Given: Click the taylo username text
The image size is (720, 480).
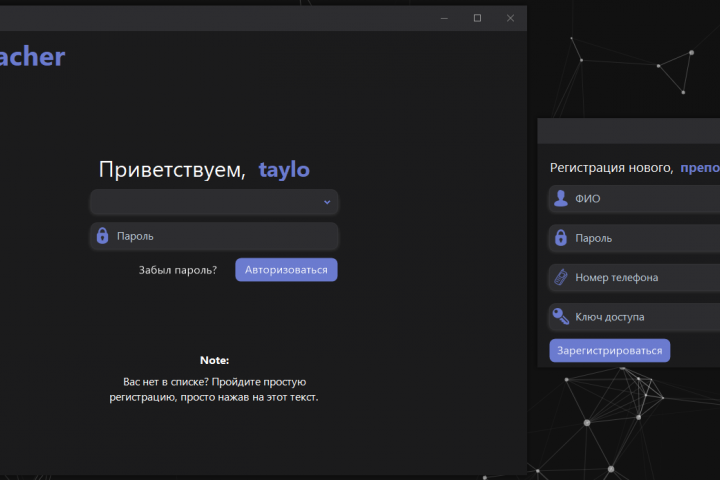Looking at the screenshot, I should click(284, 170).
